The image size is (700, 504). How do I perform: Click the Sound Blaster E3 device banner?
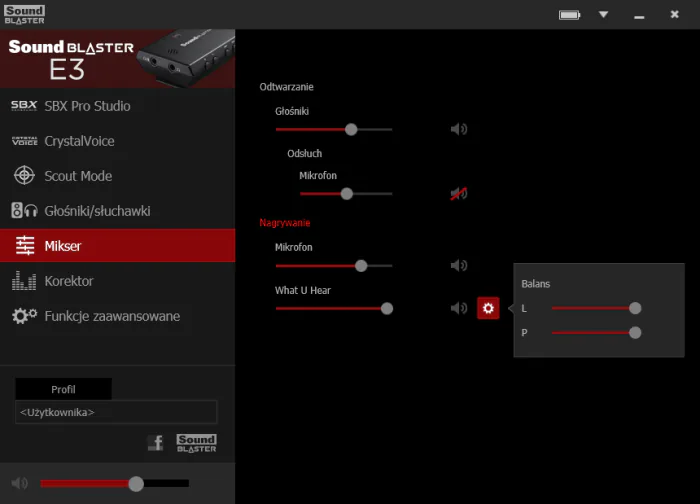tap(117, 59)
